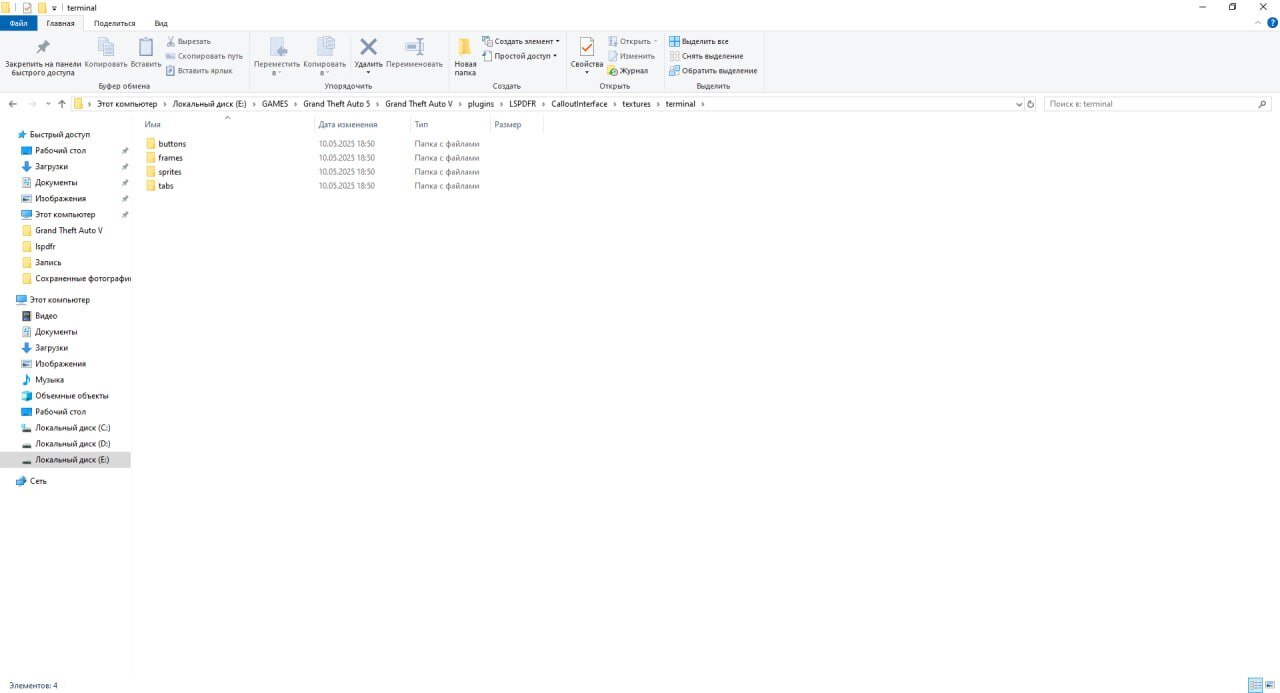Select Локальный диск (C:) in the sidebar
This screenshot has width=1280, height=693.
click(x=72, y=428)
